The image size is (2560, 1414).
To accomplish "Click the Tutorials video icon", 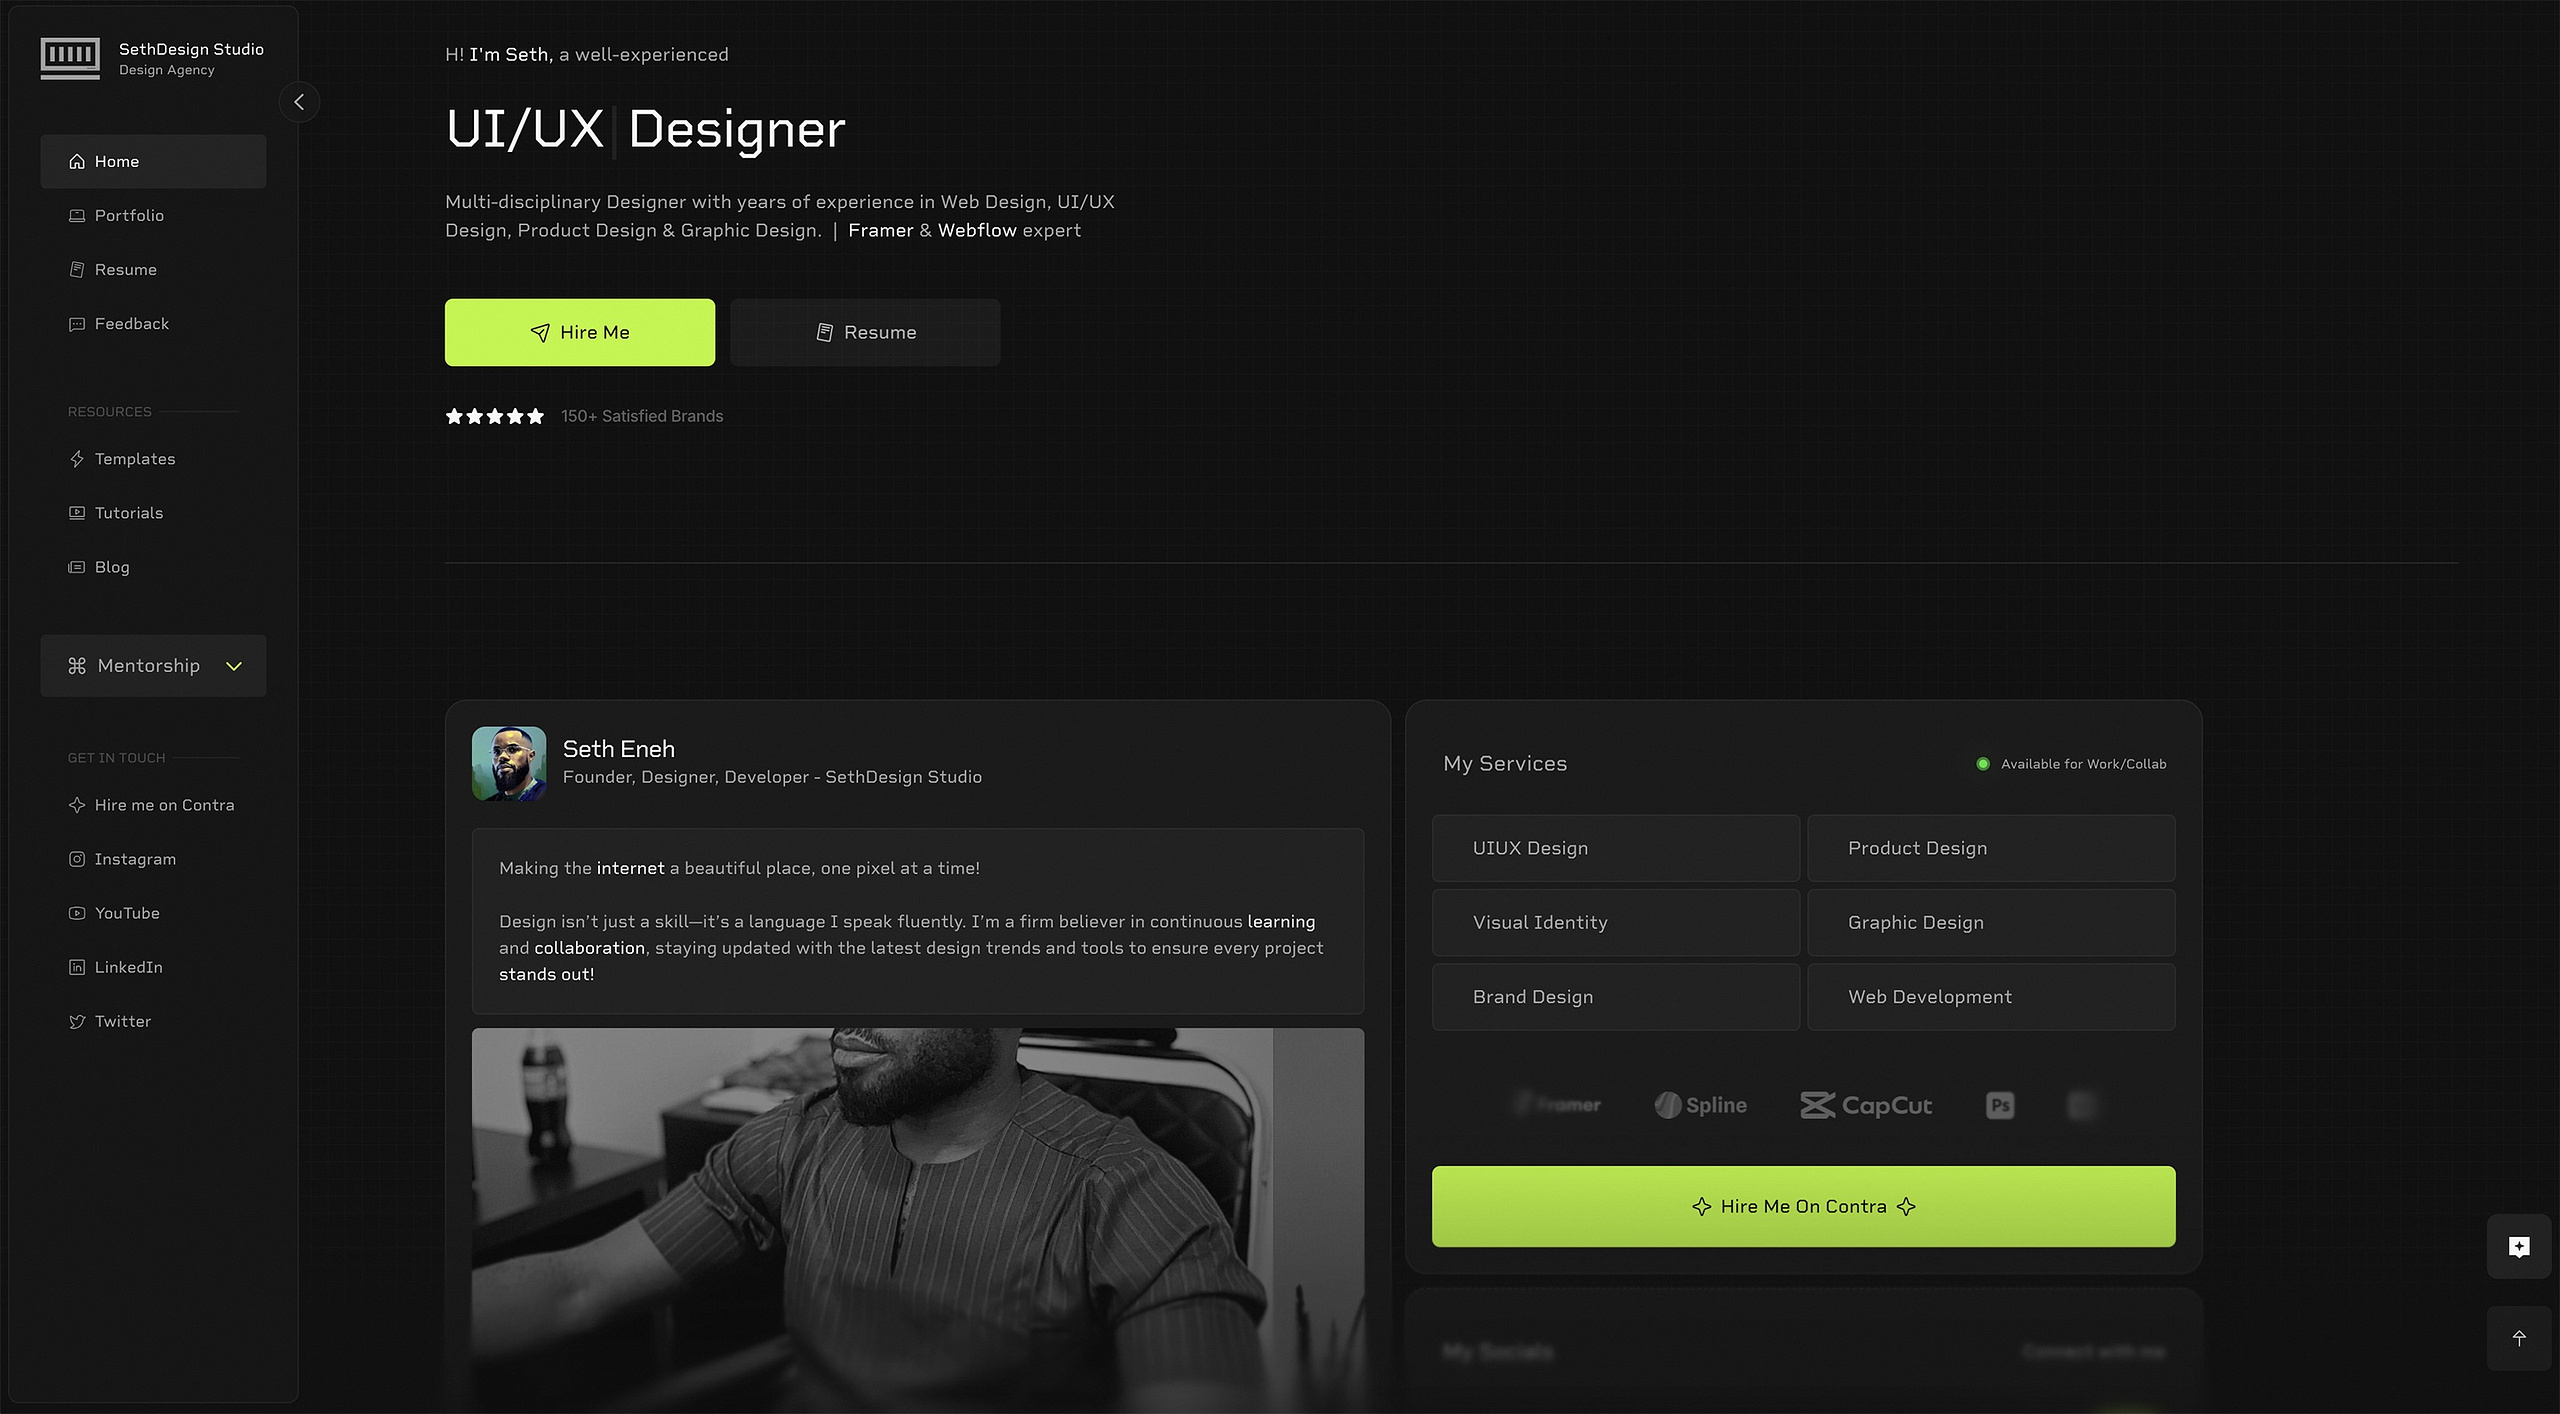I will tap(77, 513).
